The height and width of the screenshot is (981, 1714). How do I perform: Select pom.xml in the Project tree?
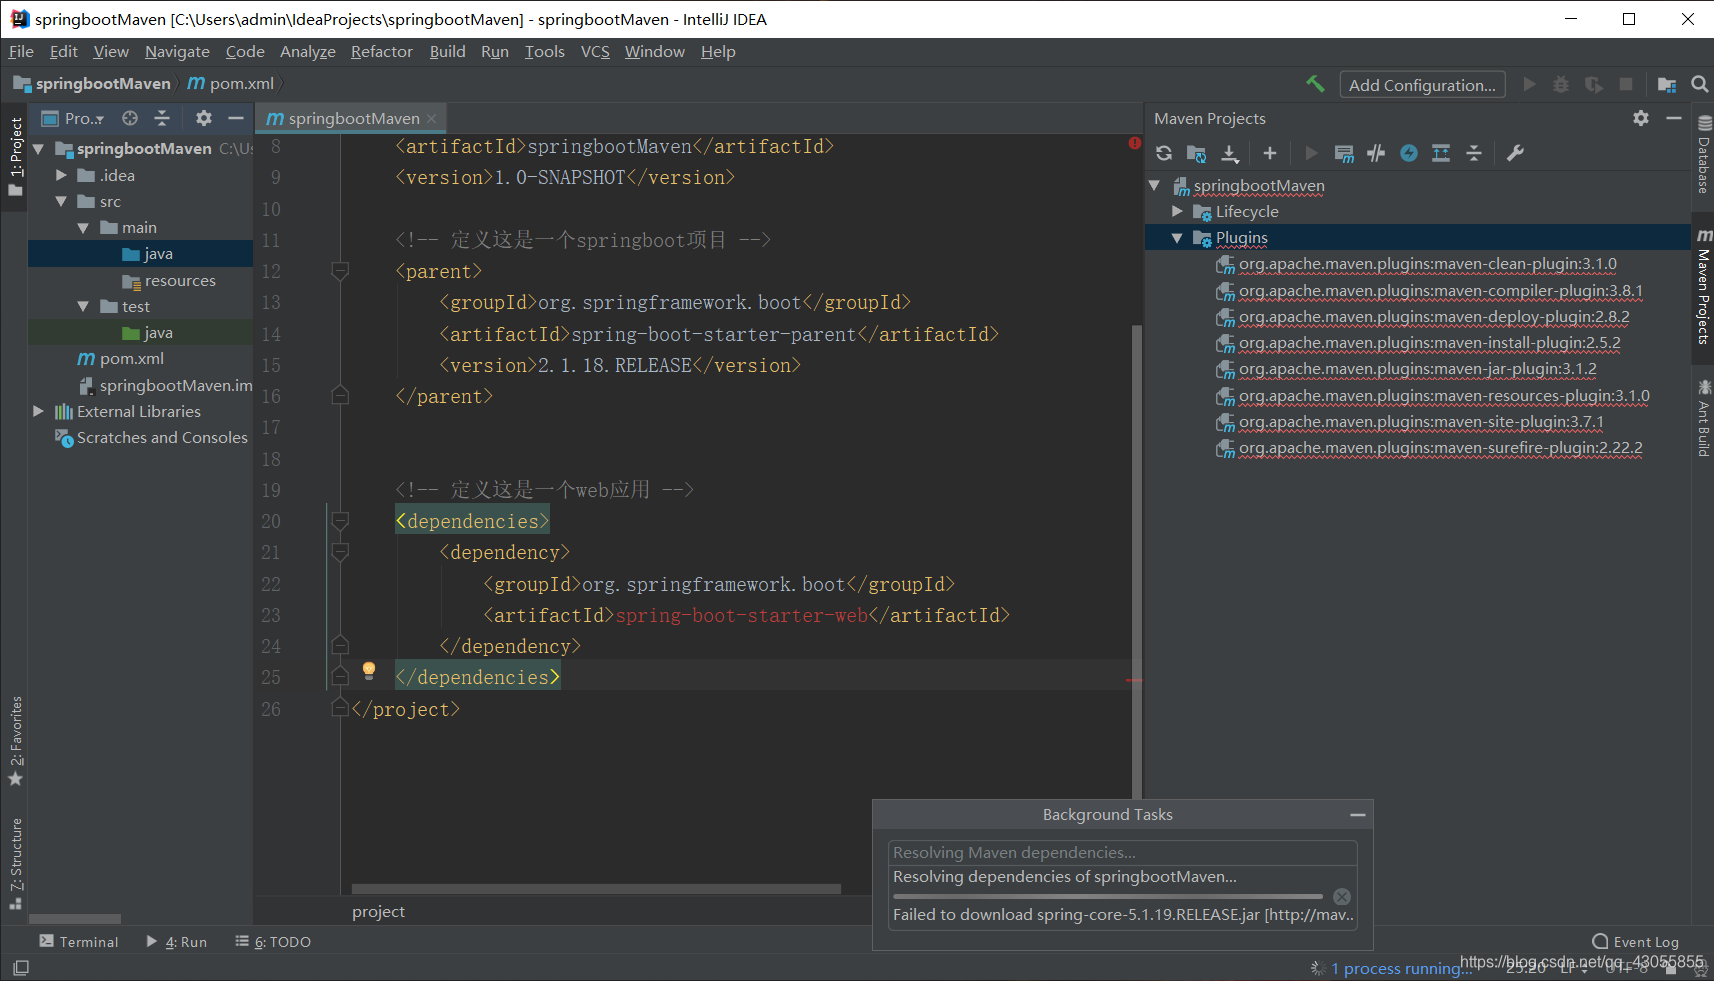(121, 359)
